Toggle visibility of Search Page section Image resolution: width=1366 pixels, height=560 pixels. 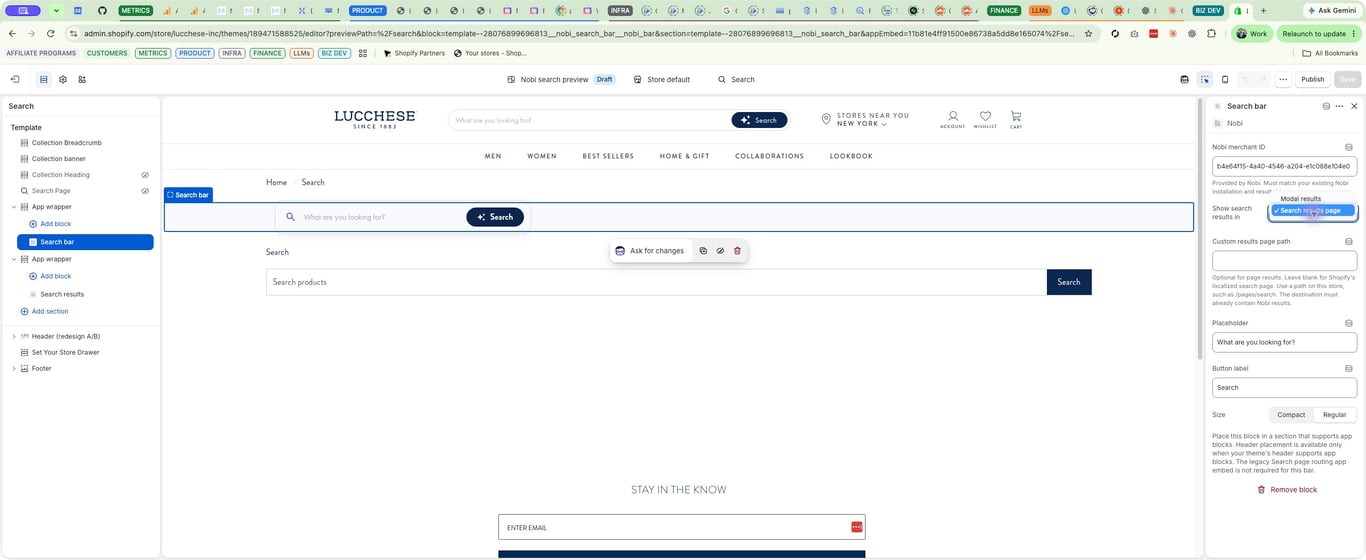click(145, 191)
